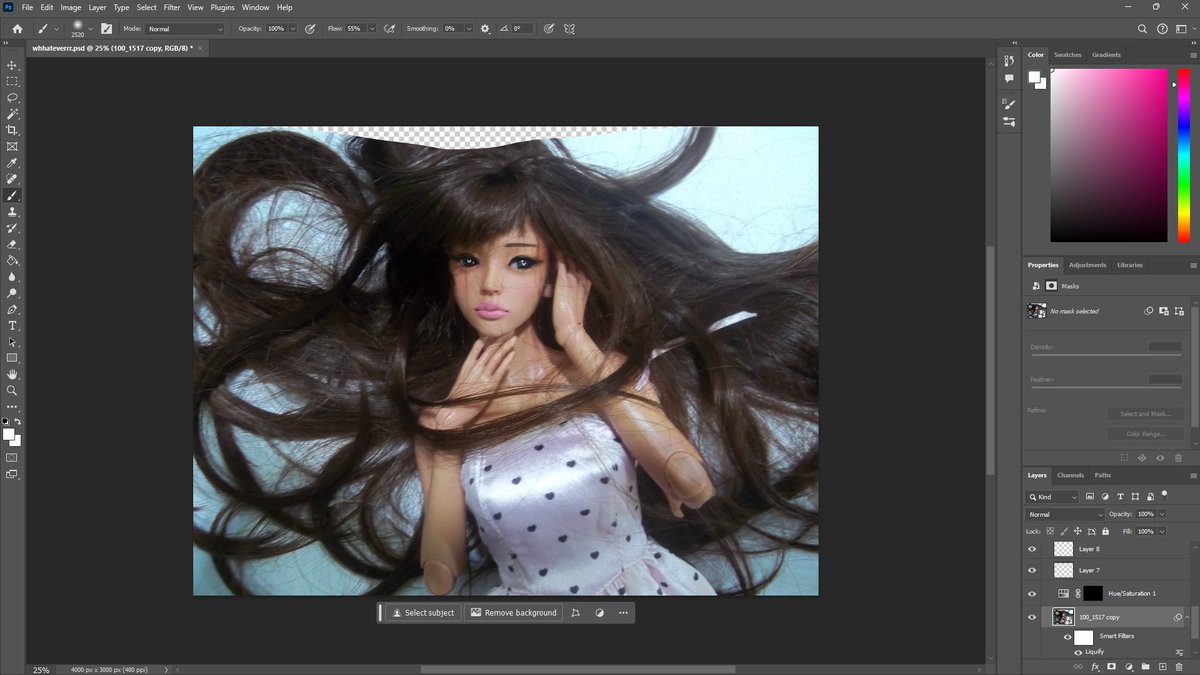The image size is (1200, 675).
Task: Switch to the Channels tab
Action: click(1070, 475)
